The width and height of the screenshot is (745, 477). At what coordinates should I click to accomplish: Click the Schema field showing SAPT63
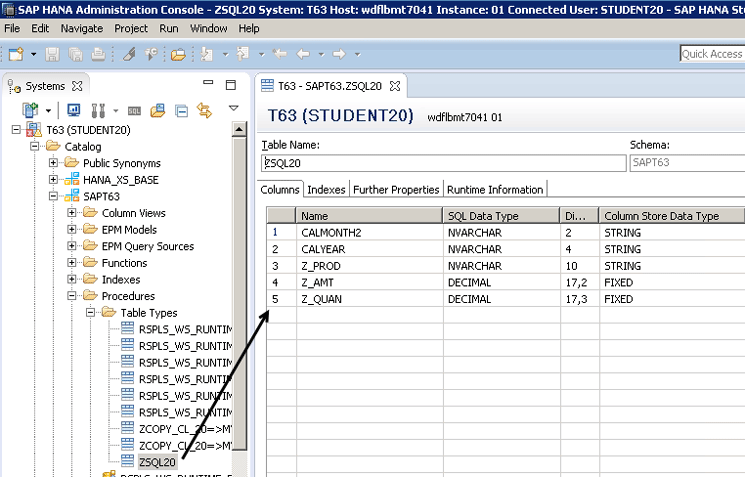tap(687, 163)
